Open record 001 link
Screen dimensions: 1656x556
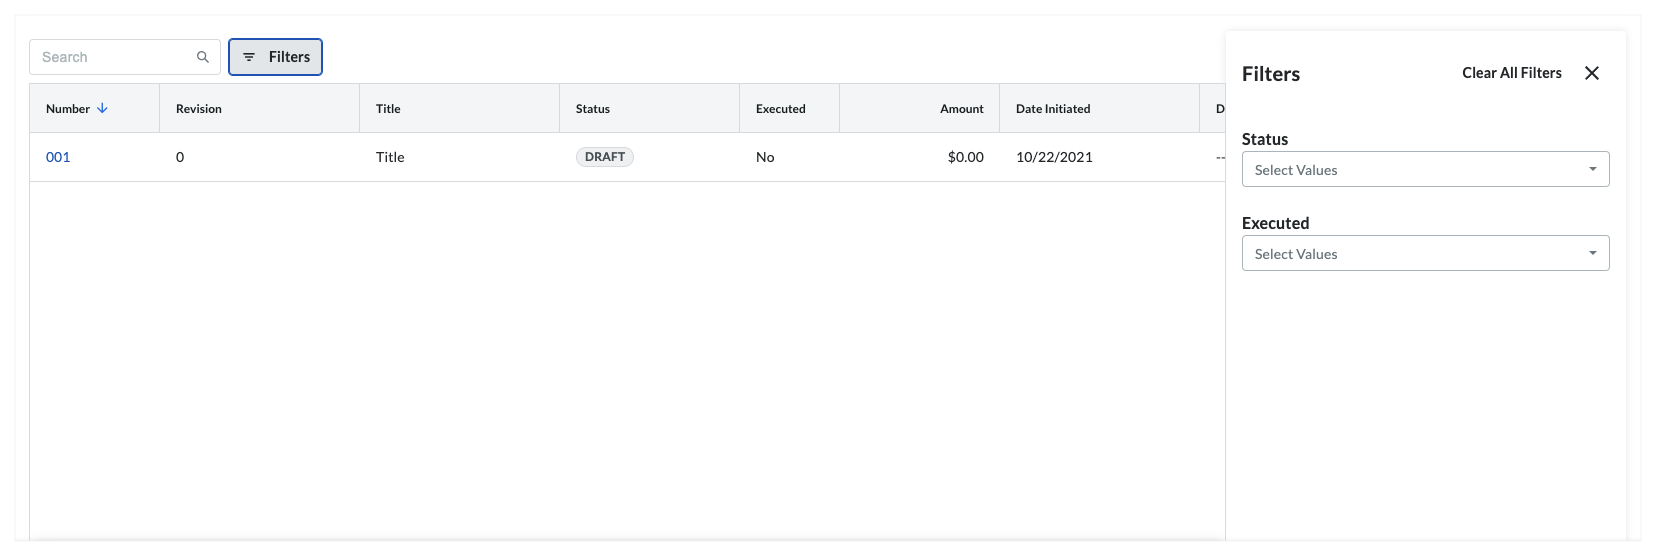[58, 157]
